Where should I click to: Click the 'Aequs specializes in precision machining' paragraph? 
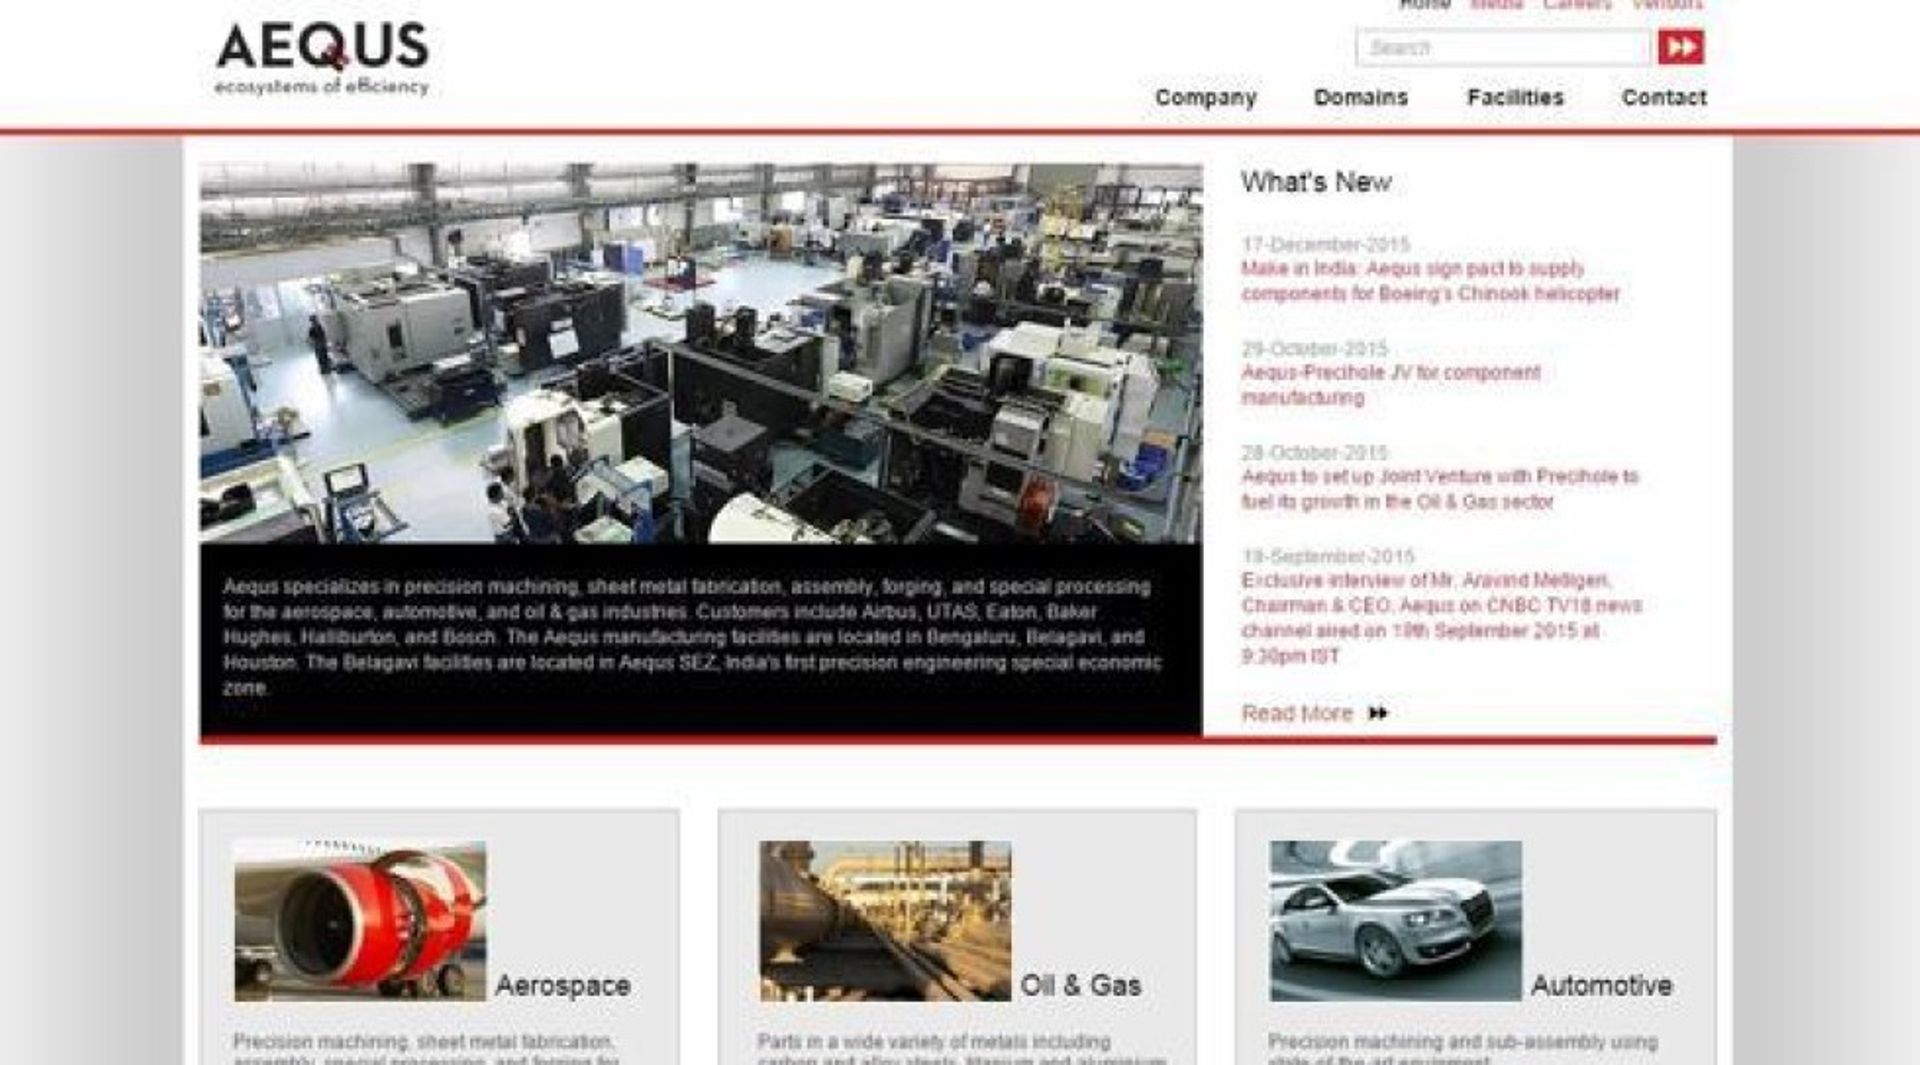692,637
